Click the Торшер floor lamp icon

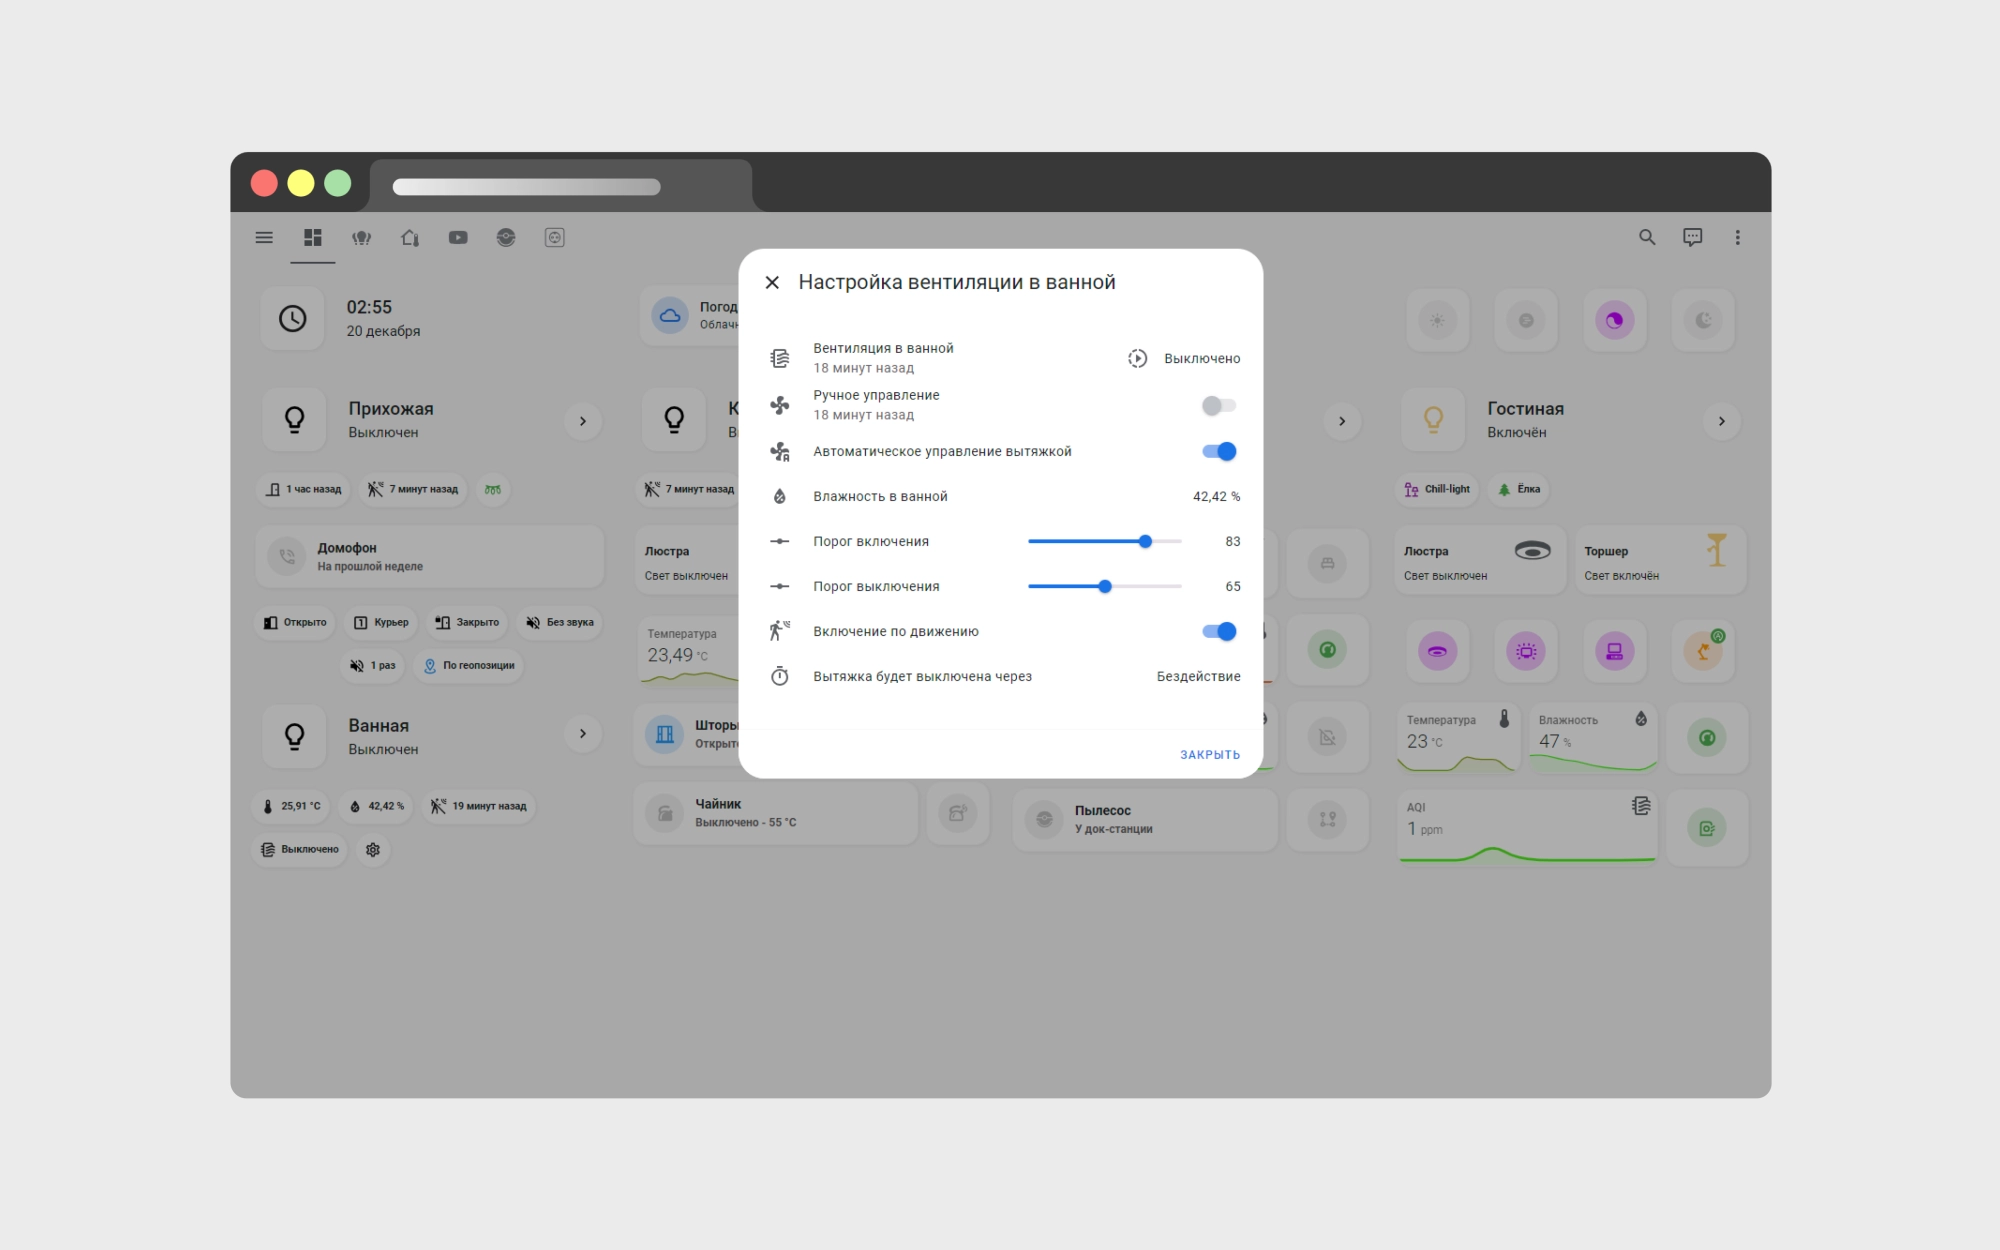[1716, 551]
